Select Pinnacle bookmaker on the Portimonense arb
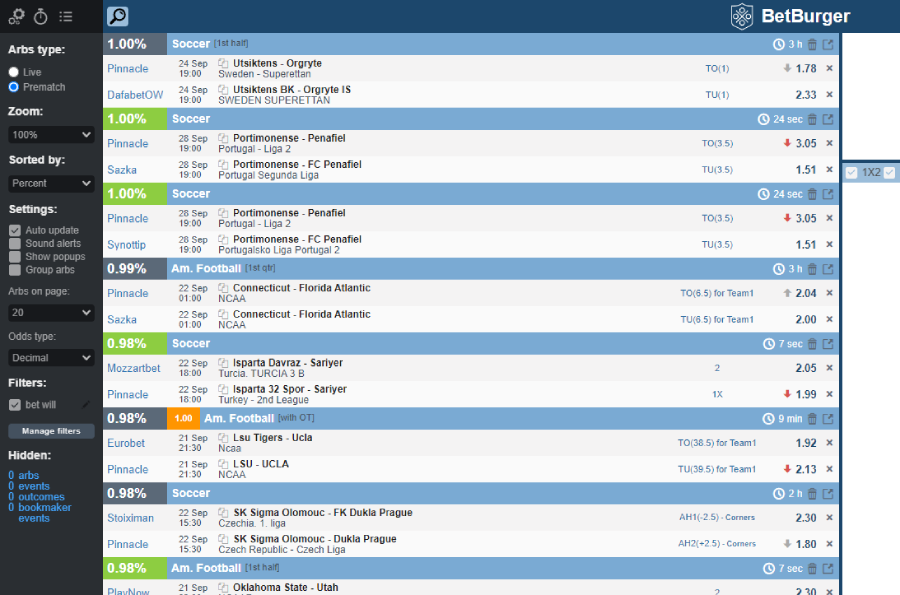The height and width of the screenshot is (595, 900). 127,143
